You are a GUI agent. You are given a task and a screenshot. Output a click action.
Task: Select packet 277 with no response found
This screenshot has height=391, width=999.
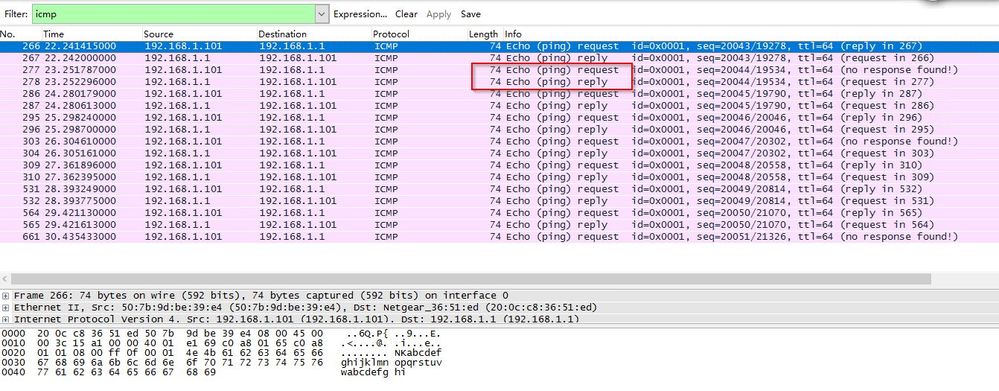click(x=500, y=69)
